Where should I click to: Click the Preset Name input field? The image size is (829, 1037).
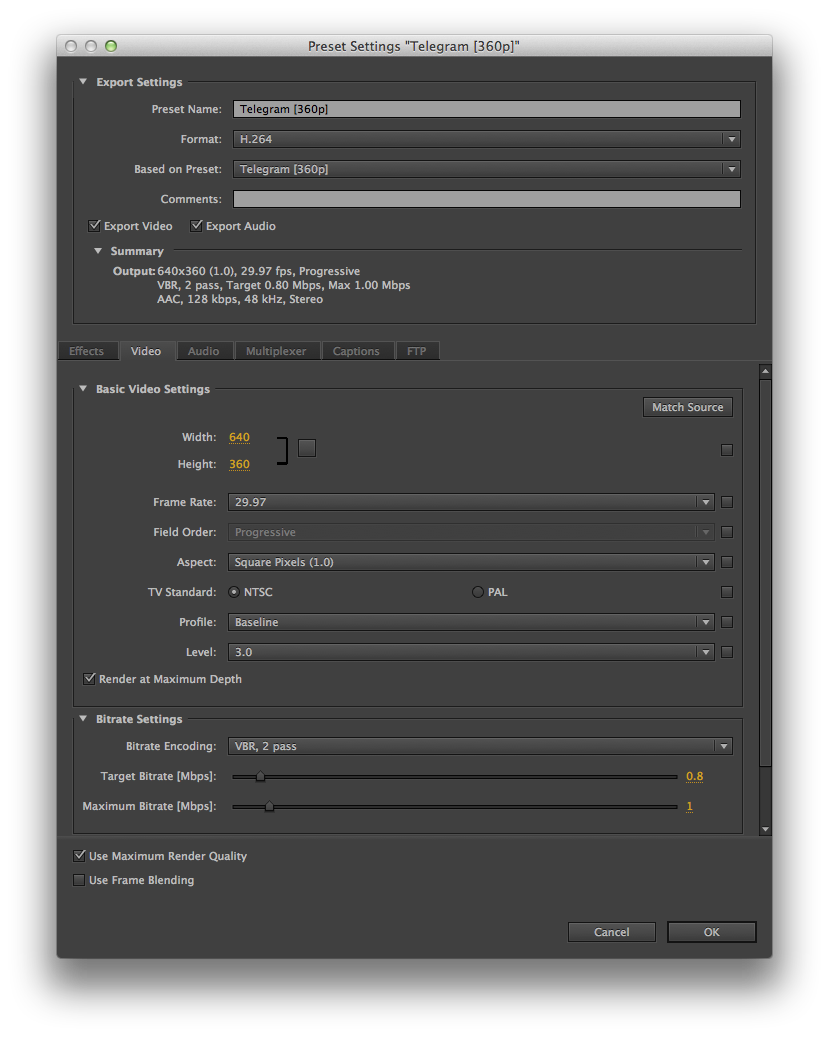[486, 109]
